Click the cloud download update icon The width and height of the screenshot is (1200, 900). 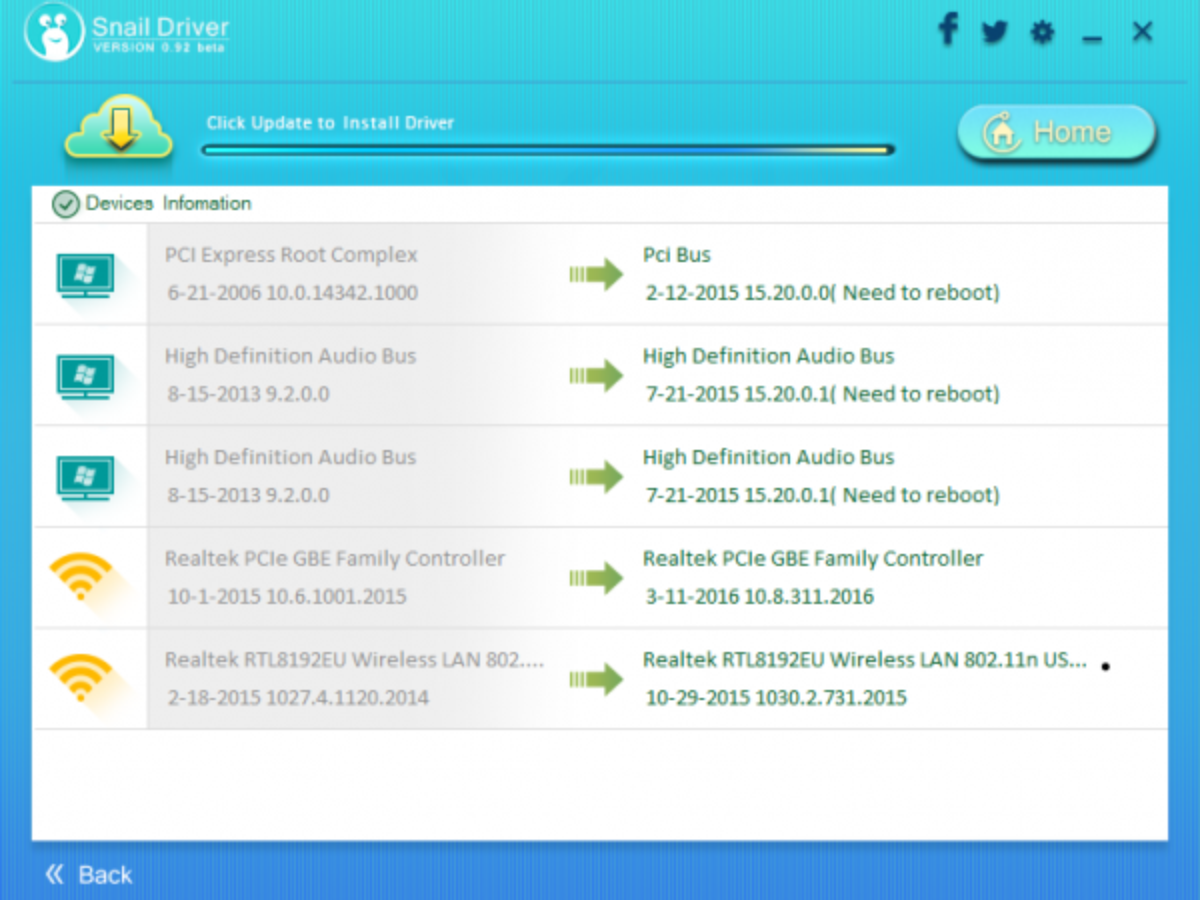point(119,128)
